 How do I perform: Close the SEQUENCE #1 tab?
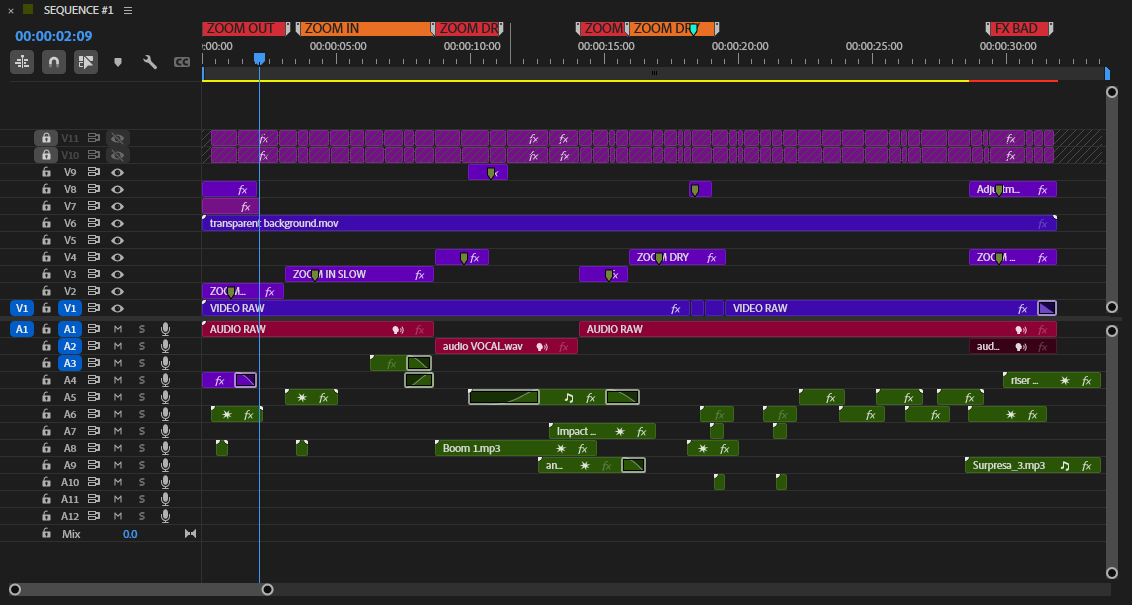[x=11, y=10]
